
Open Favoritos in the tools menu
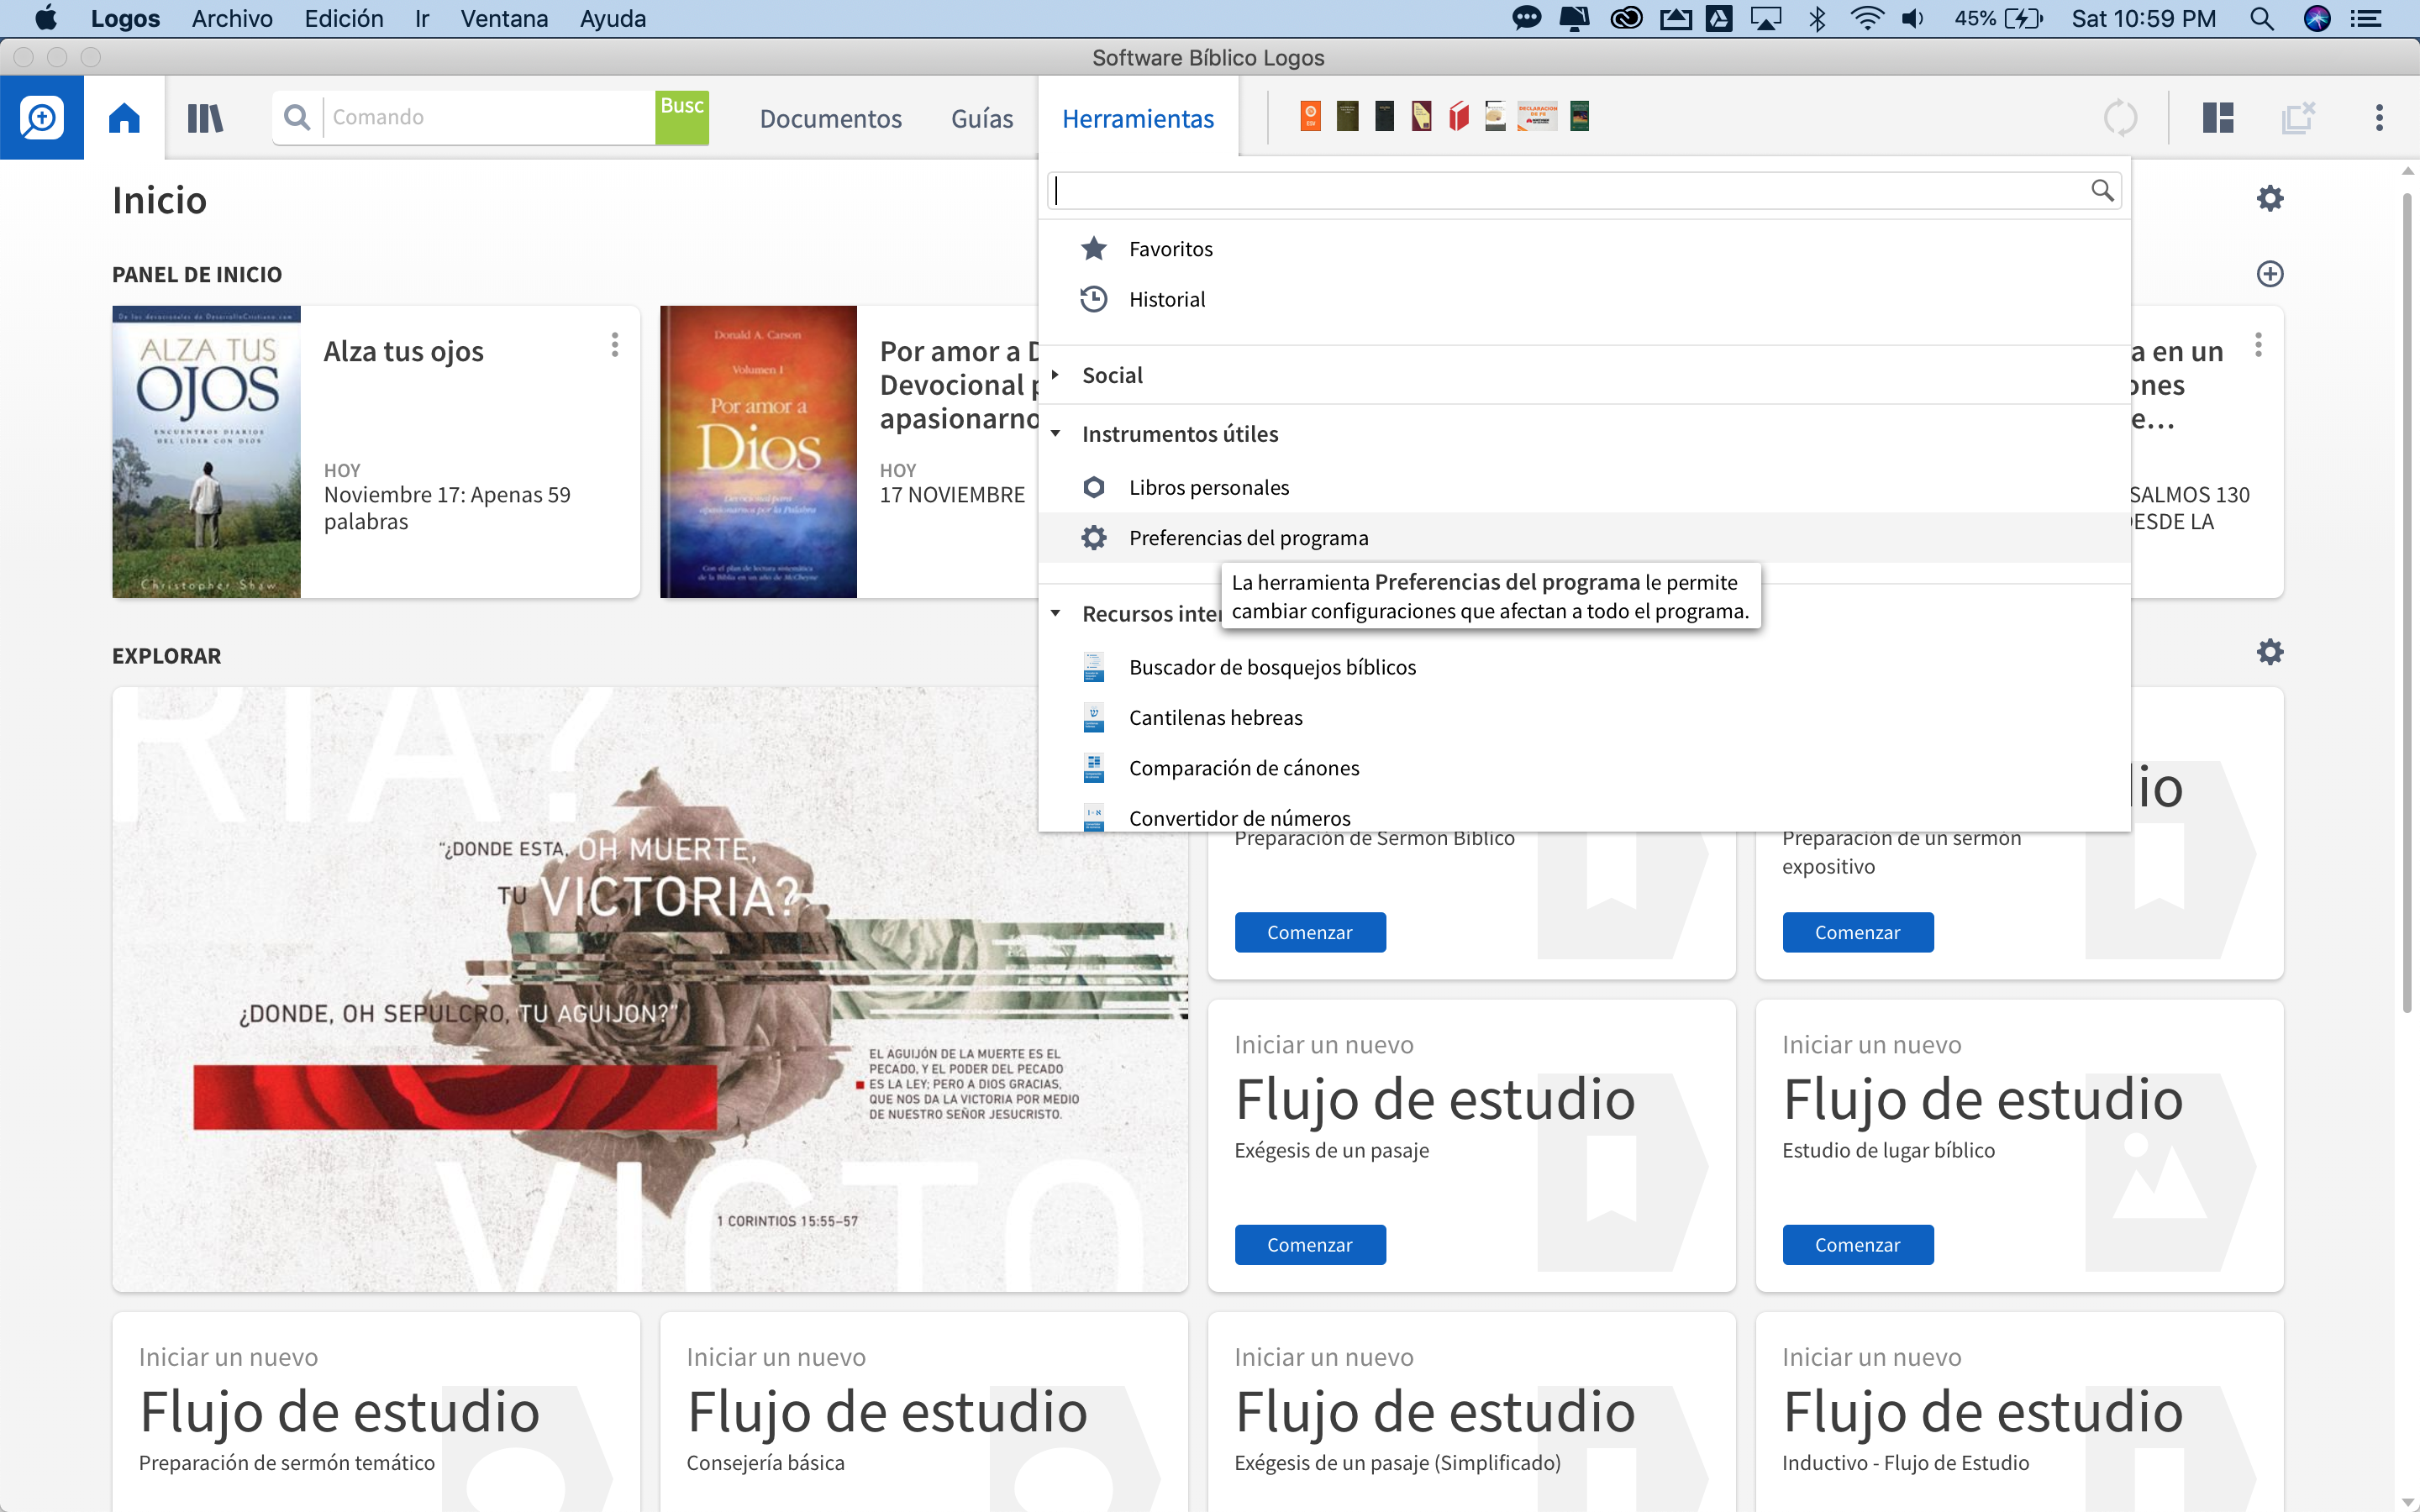click(x=1170, y=249)
